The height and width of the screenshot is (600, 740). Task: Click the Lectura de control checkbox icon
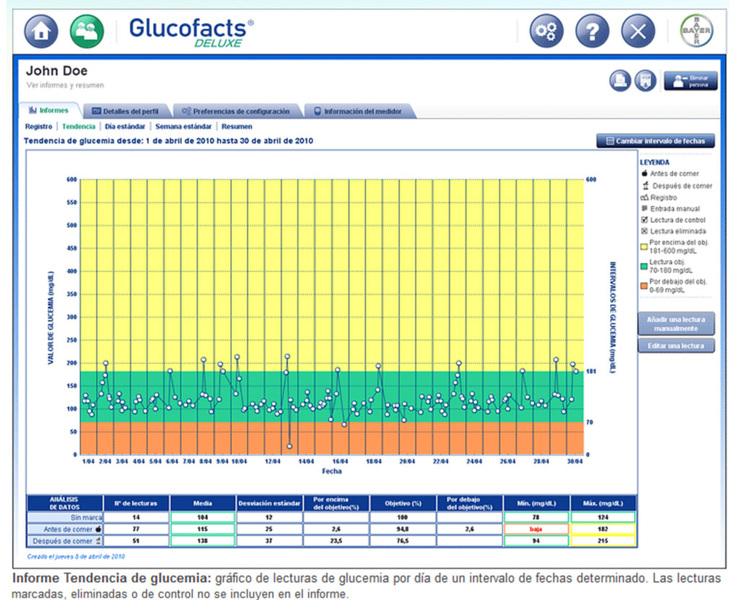(644, 220)
